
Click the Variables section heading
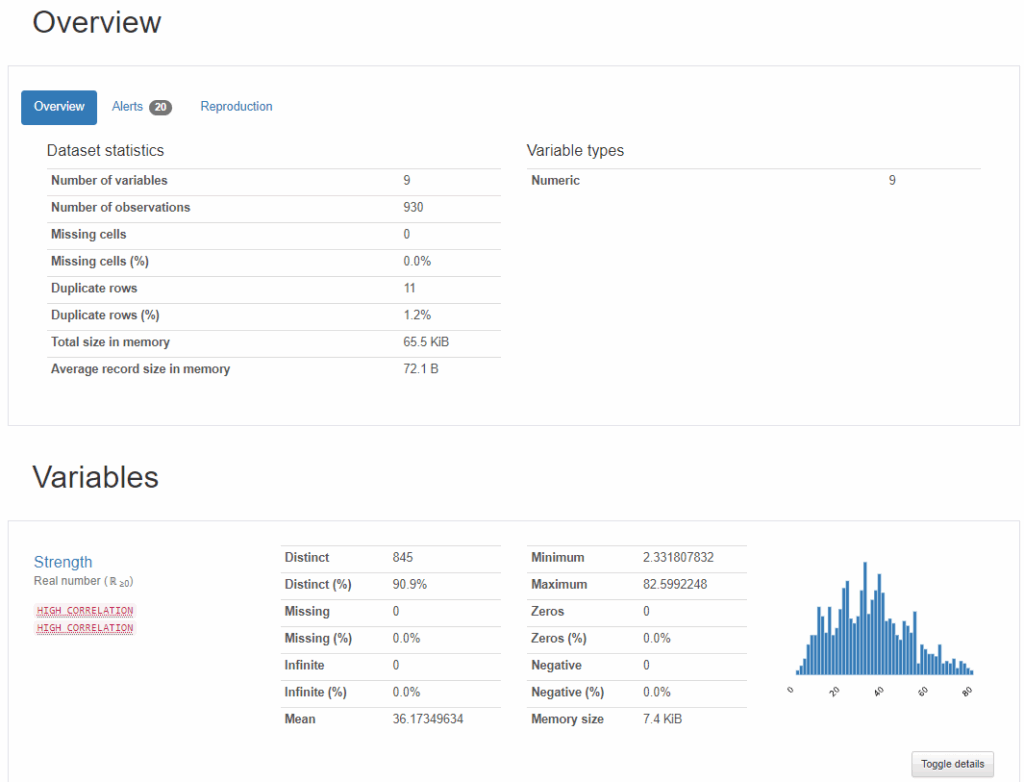tap(96, 477)
